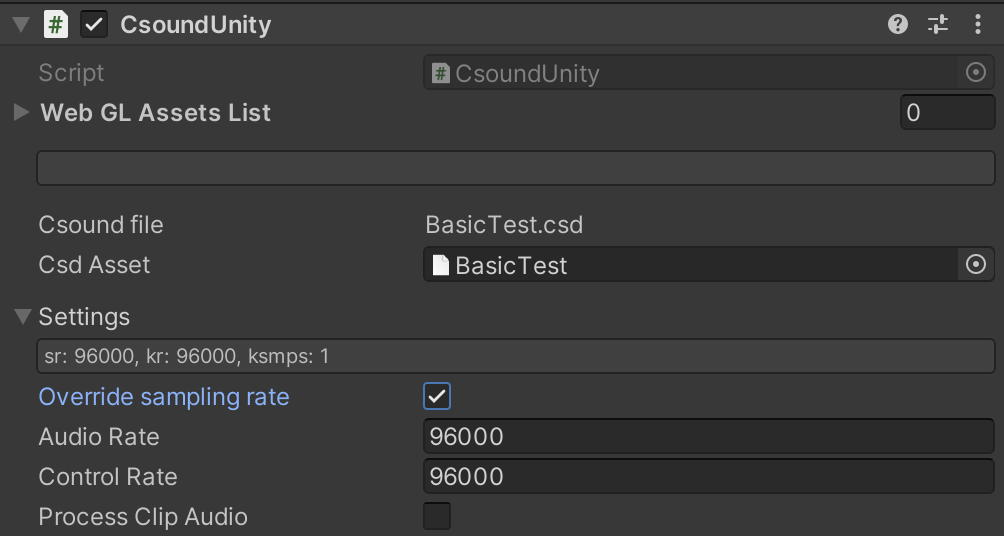Click the CsoundUnity header title
Screen dimensions: 1004x536
pyautogui.click(x=195, y=25)
